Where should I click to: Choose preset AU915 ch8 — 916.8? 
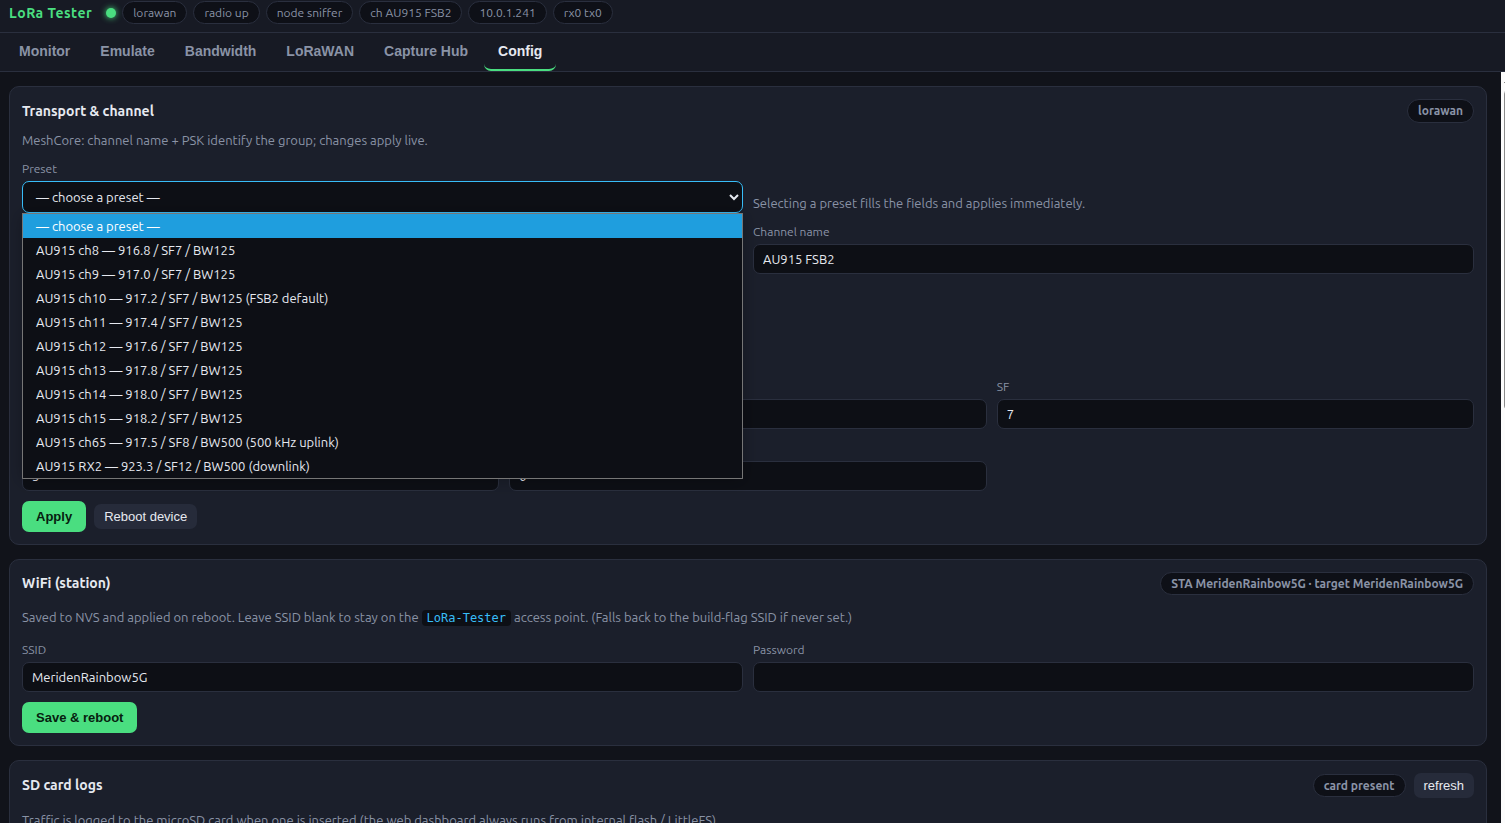[x=382, y=250]
